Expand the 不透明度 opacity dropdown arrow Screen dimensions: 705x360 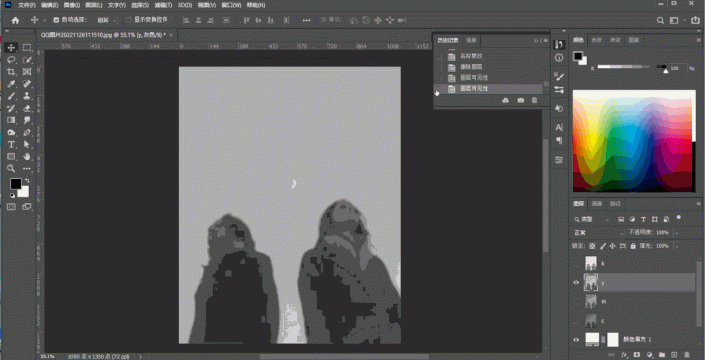676,233
